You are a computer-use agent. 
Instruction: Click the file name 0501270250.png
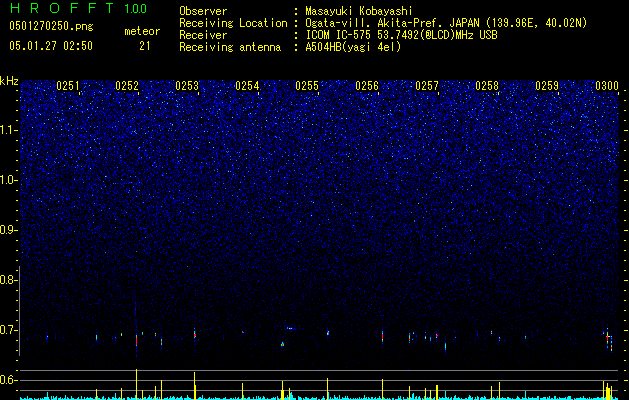pos(51,27)
